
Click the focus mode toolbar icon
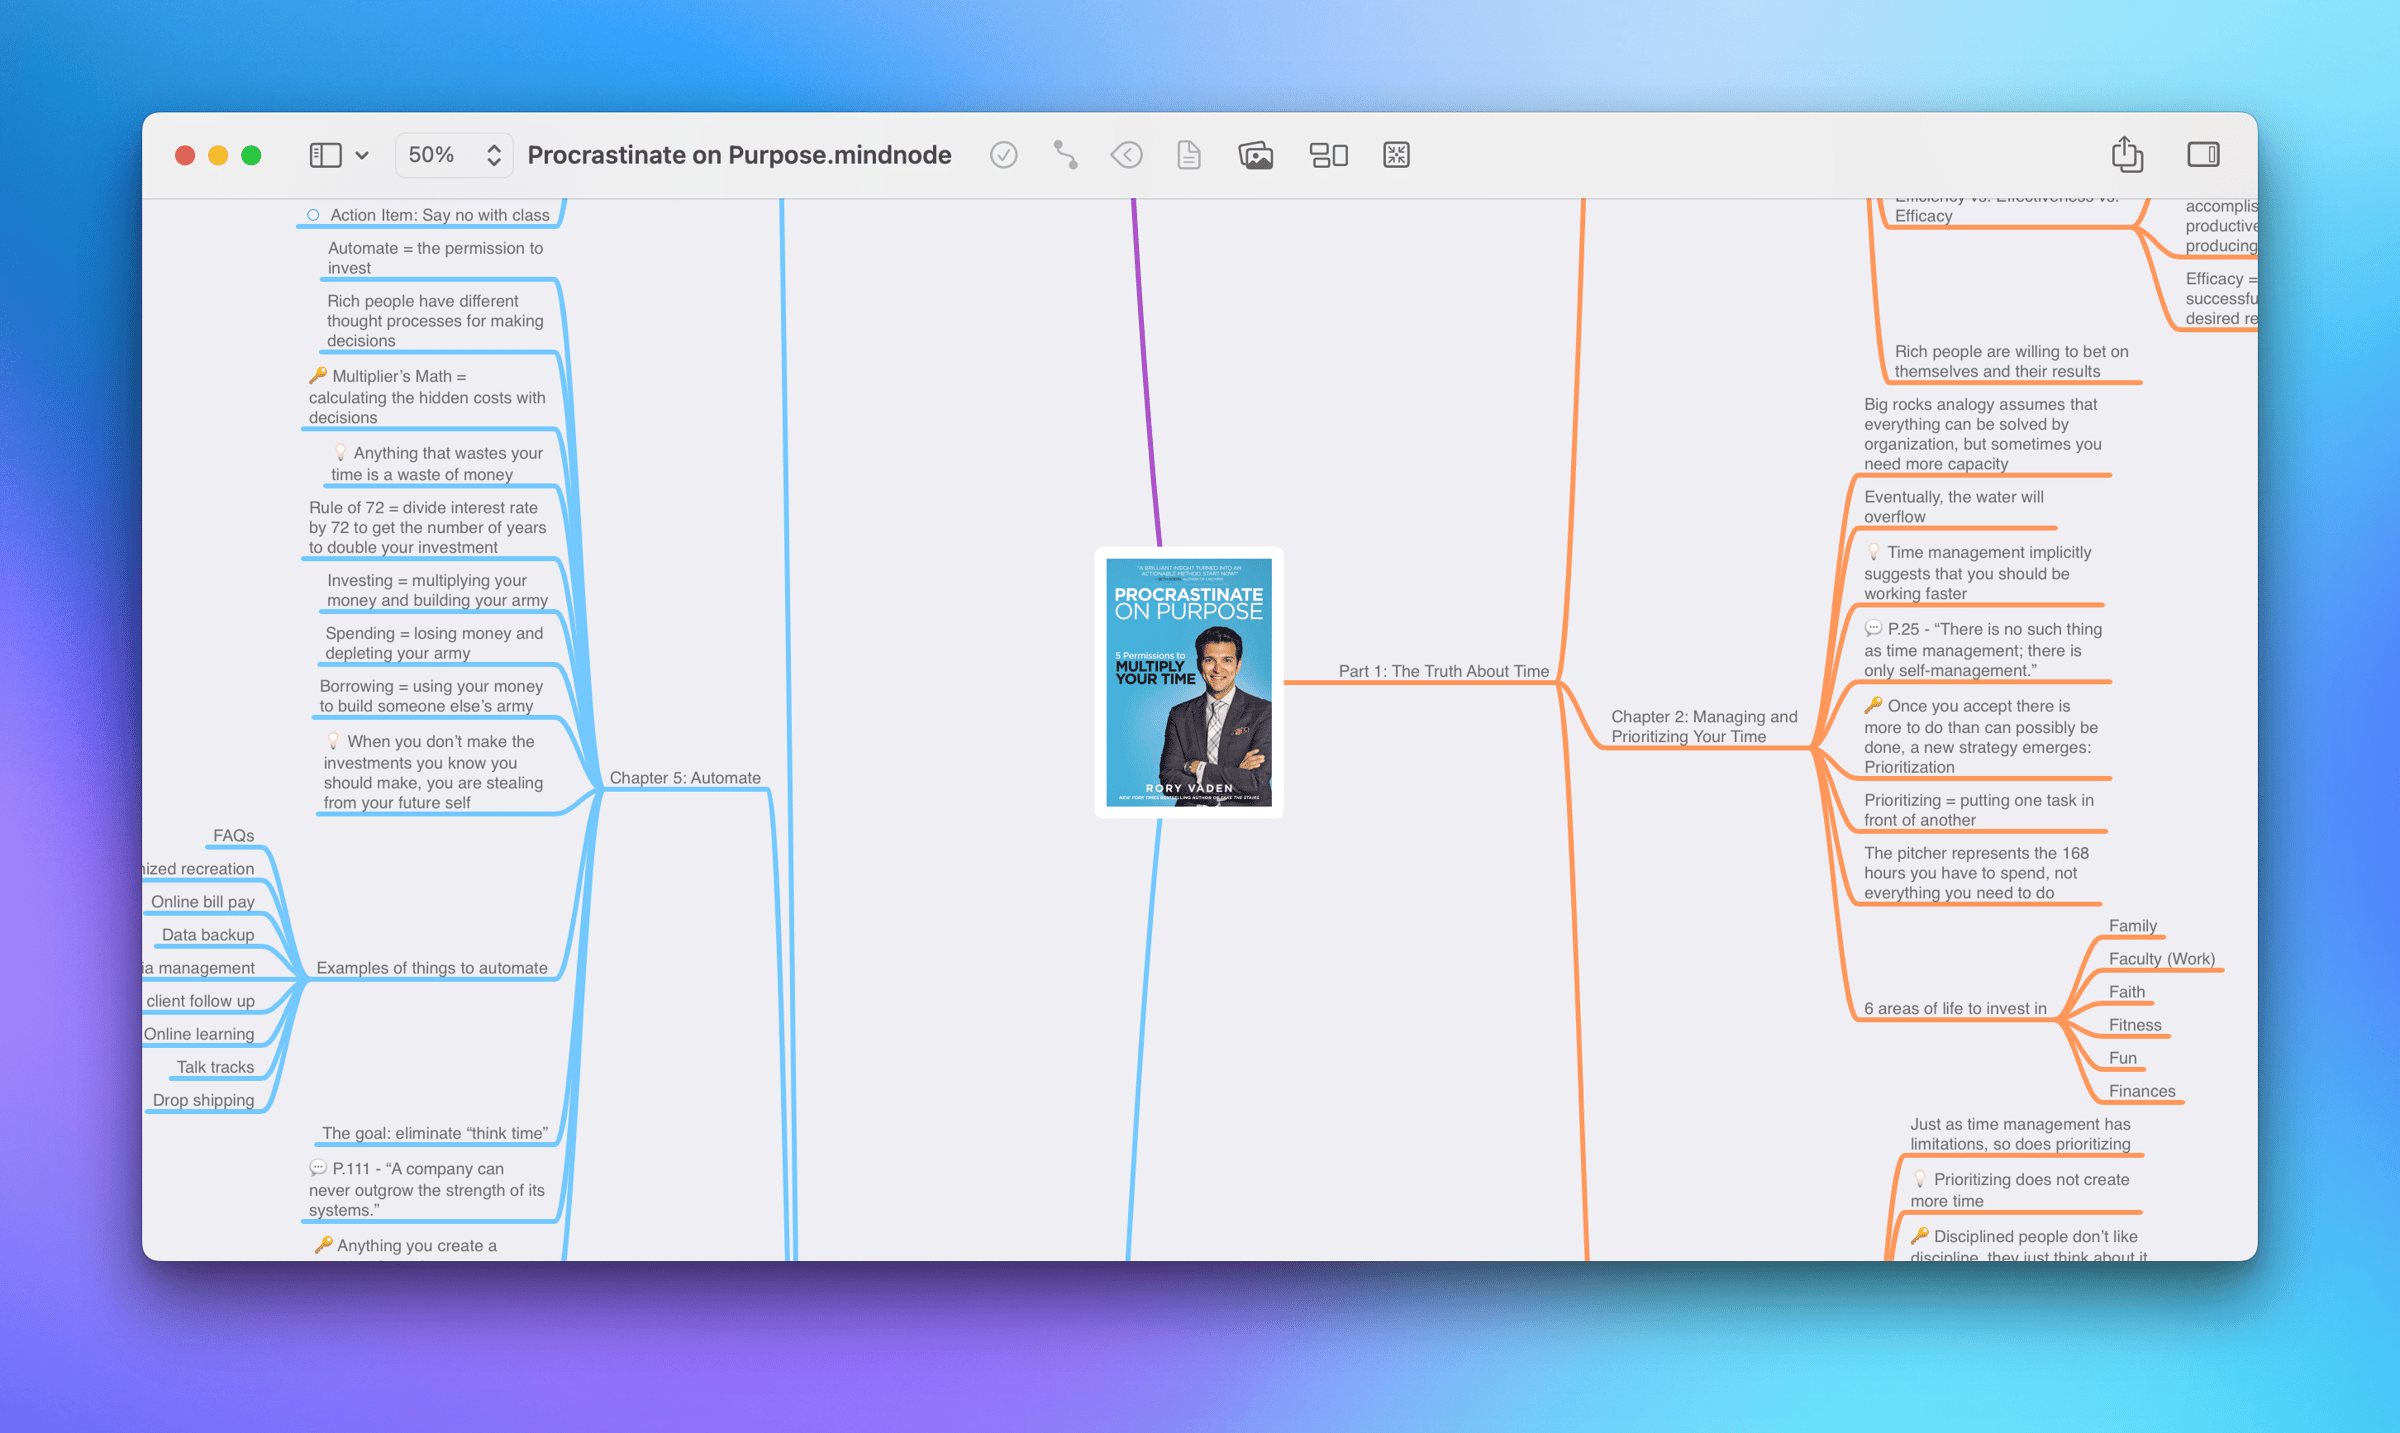click(1329, 155)
